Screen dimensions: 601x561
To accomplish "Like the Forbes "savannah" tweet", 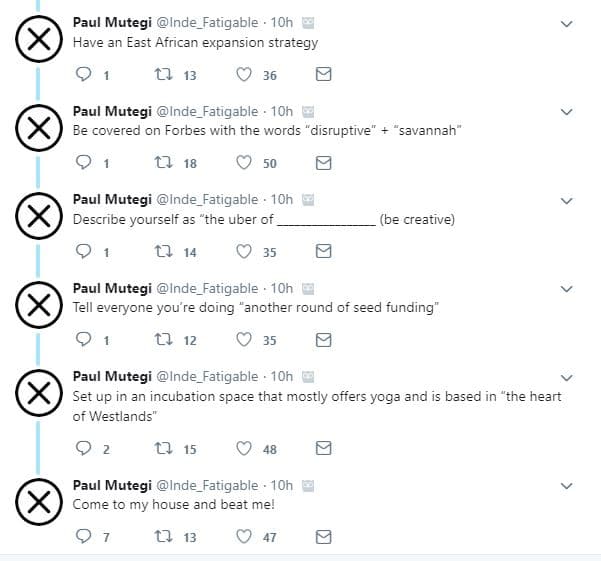I will coord(244,163).
